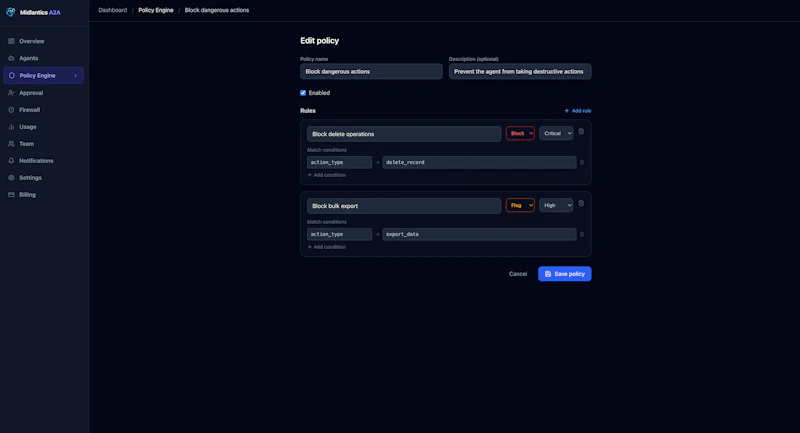
Task: Click the Midlantics A2A logo icon
Action: (x=11, y=12)
